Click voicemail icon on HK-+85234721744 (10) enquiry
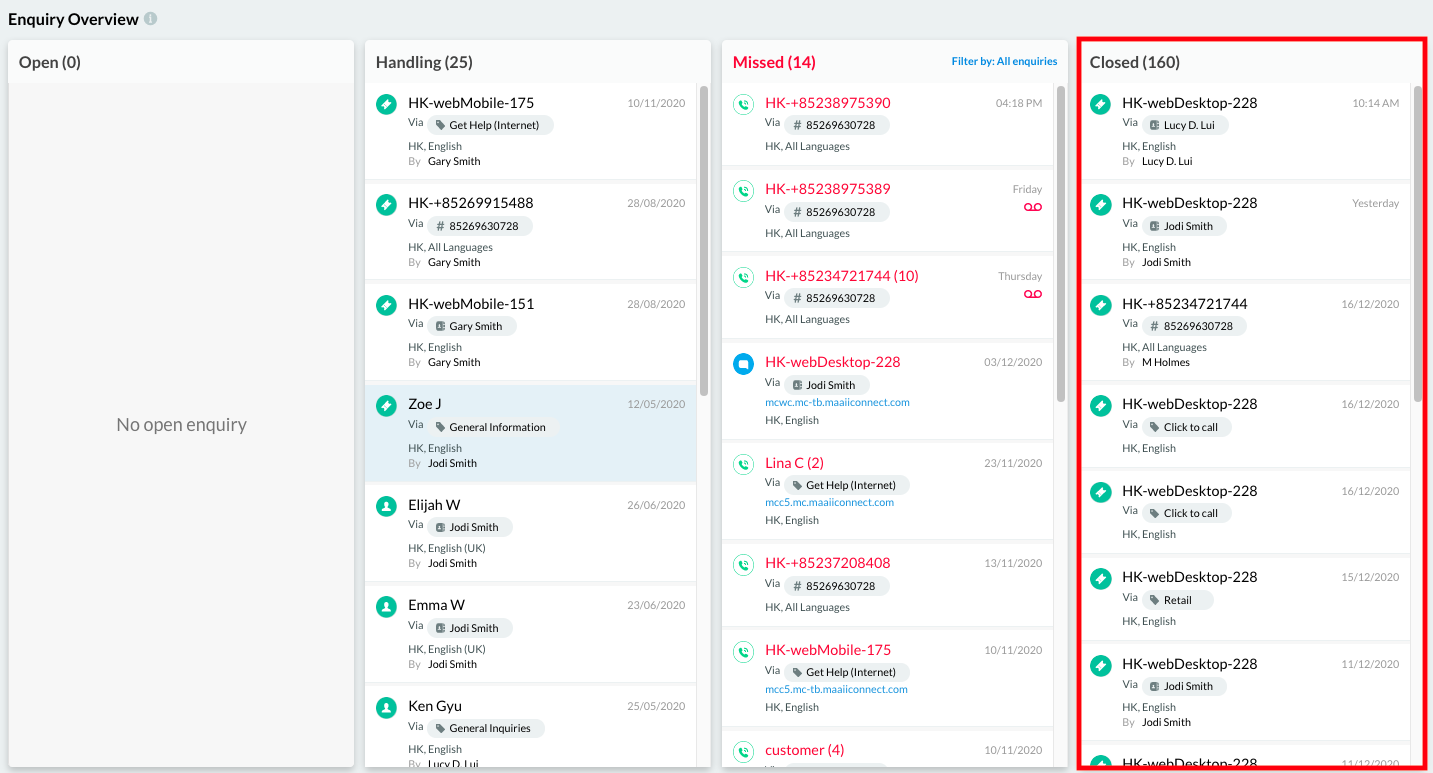Image resolution: width=1433 pixels, height=773 pixels. pos(1032,294)
